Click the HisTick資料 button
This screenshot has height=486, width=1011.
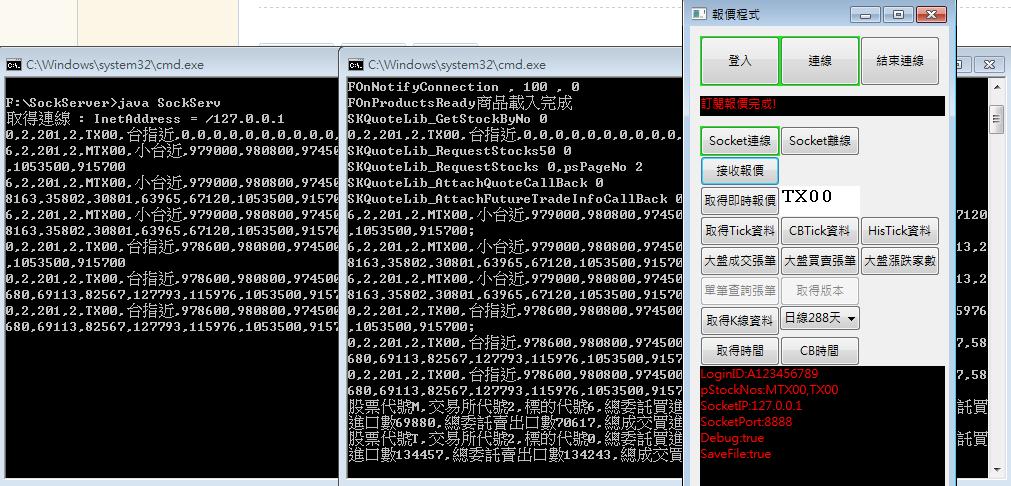coord(899,231)
